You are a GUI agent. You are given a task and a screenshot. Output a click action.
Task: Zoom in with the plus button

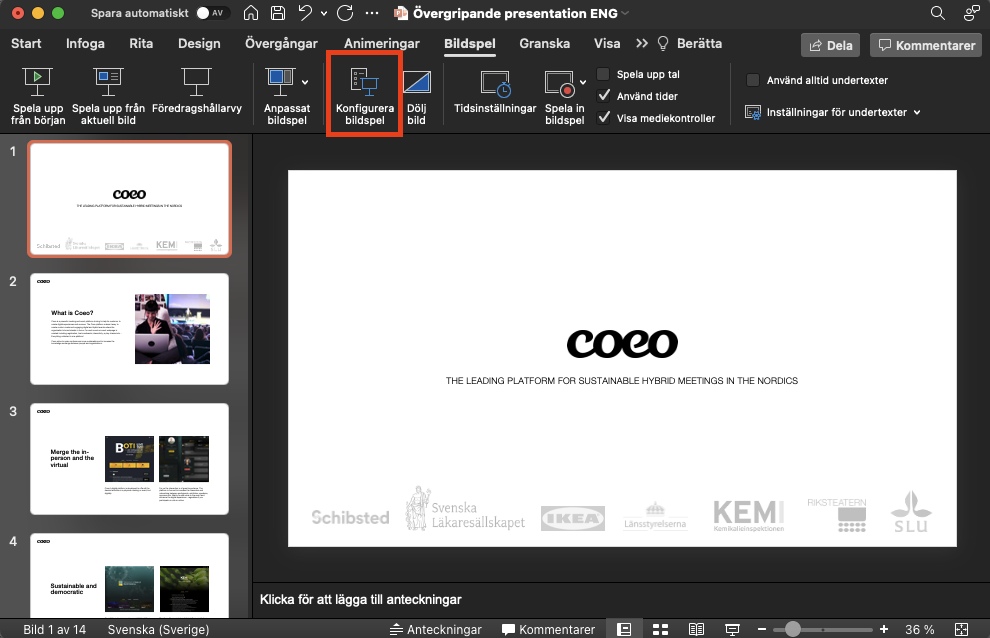click(884, 629)
